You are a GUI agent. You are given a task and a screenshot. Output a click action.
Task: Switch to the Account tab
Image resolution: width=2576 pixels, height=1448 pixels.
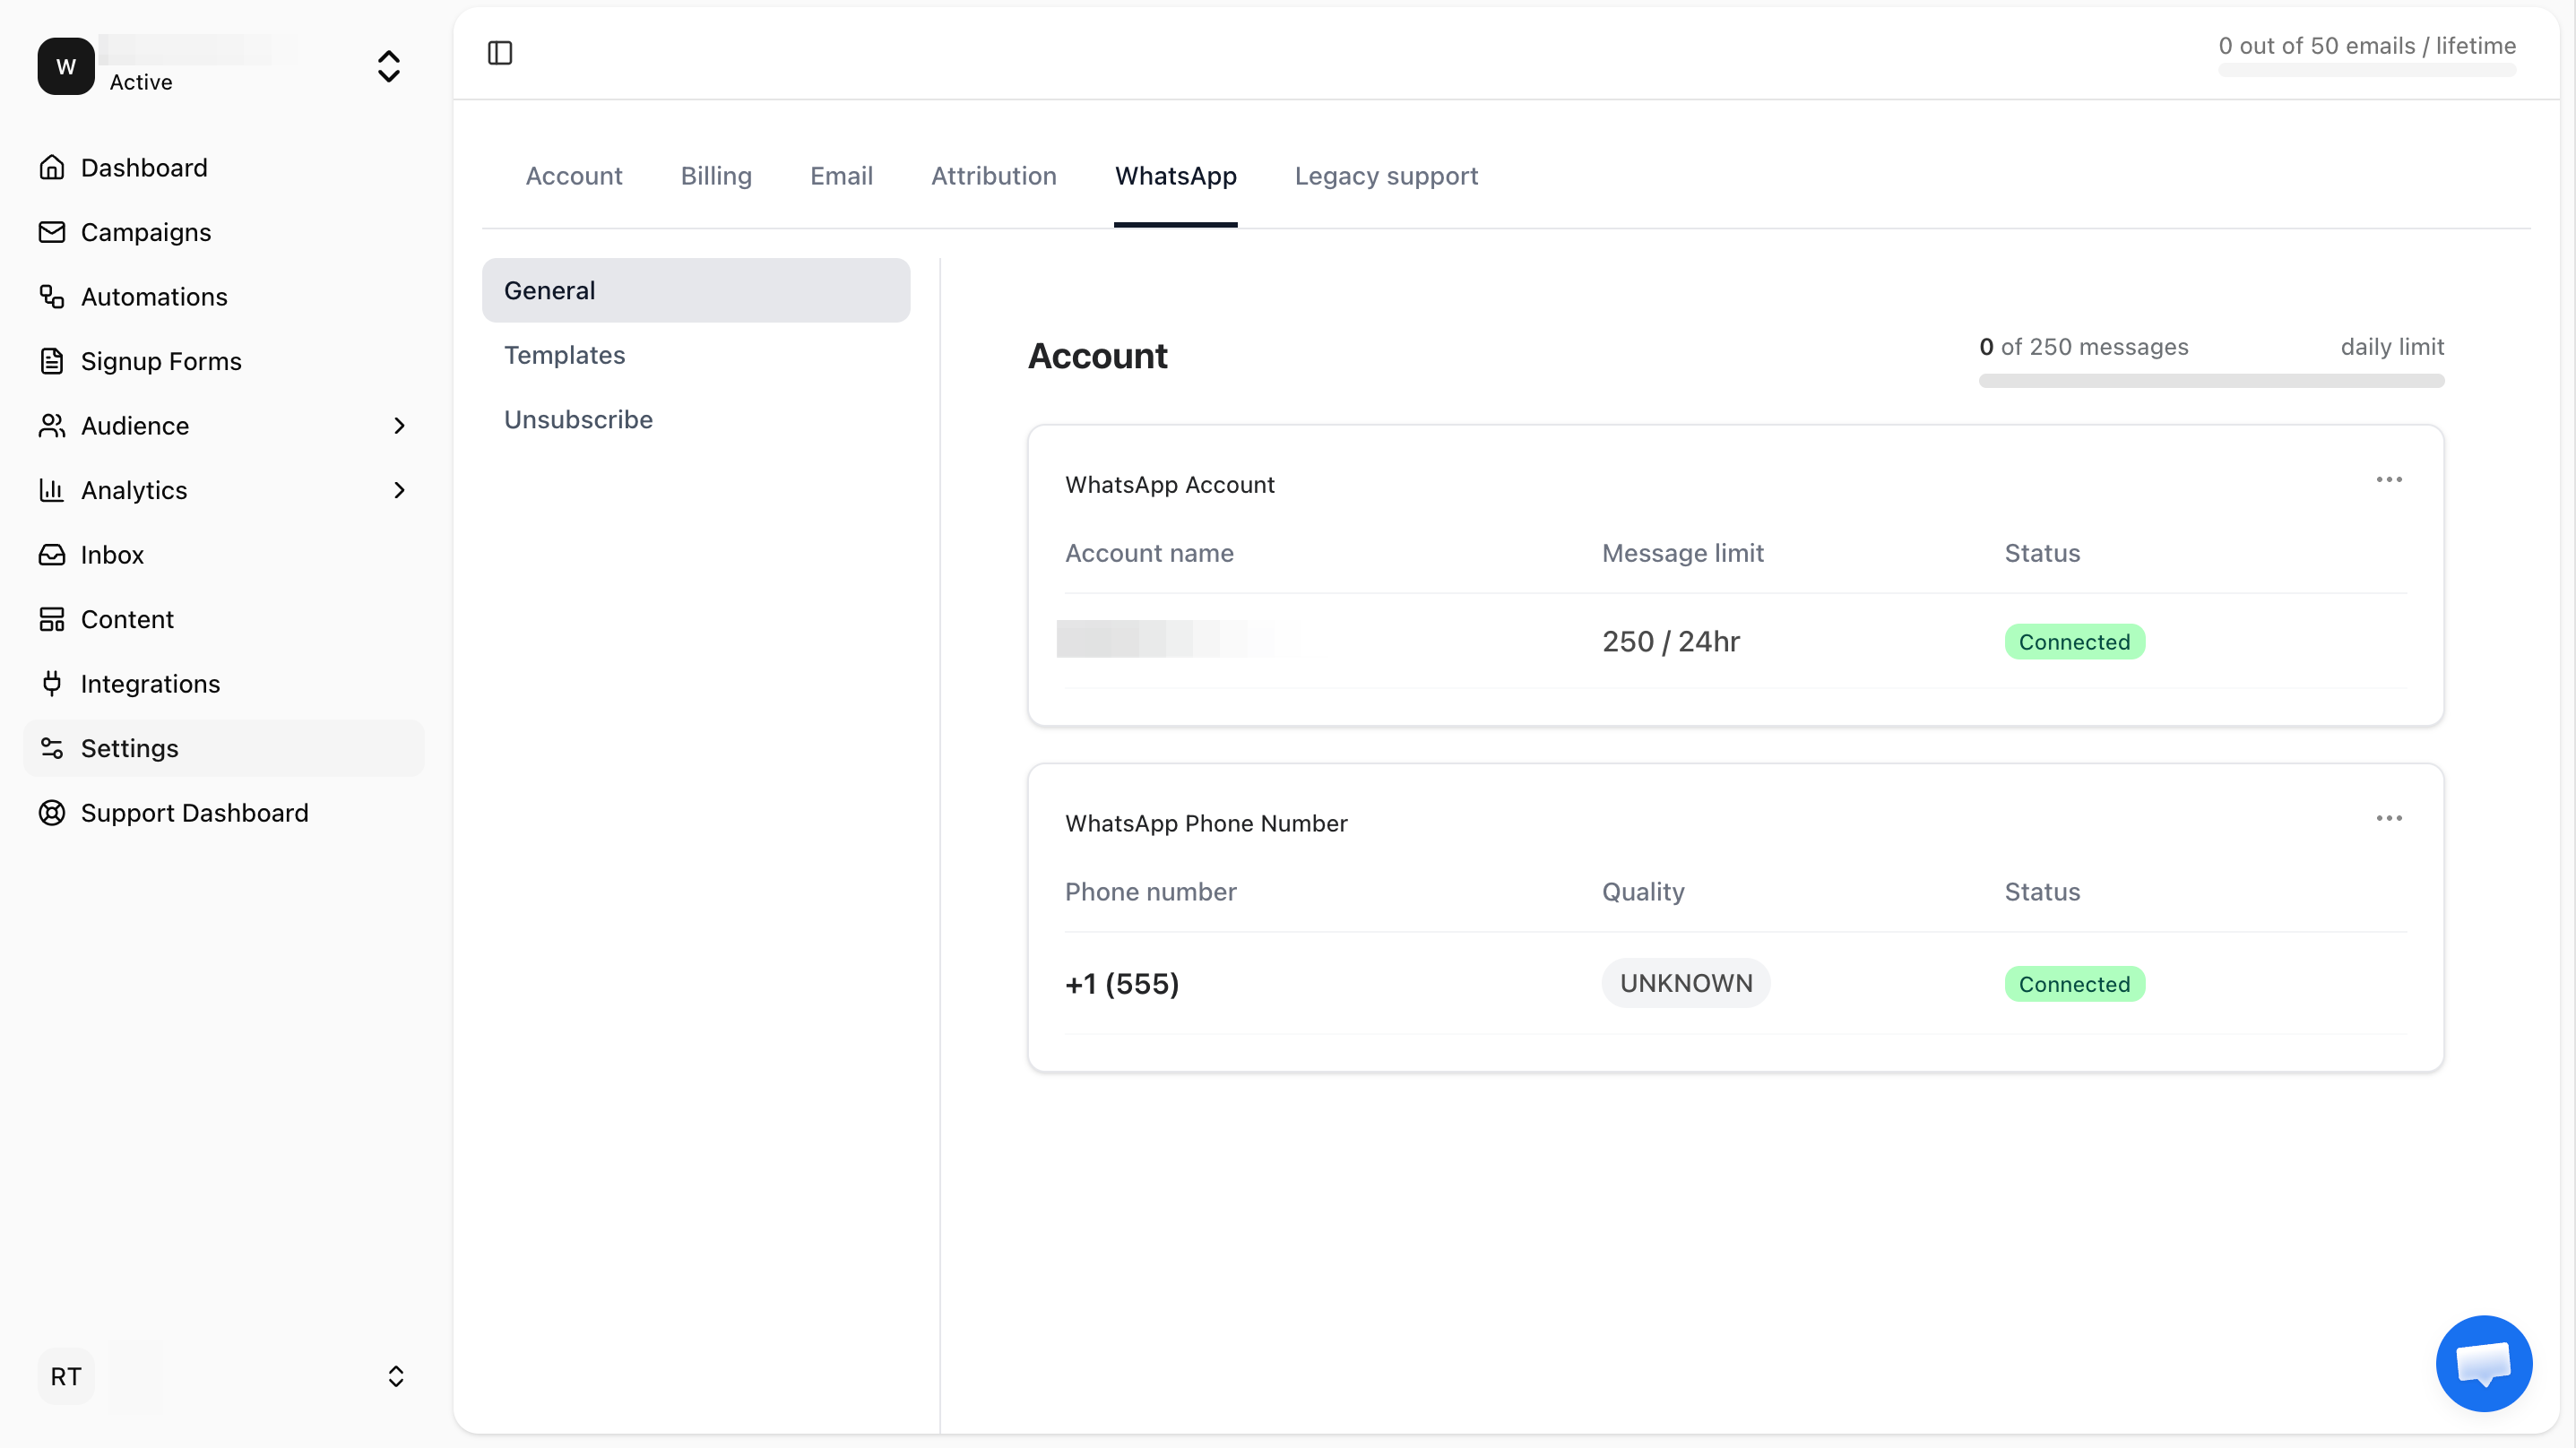(x=574, y=176)
